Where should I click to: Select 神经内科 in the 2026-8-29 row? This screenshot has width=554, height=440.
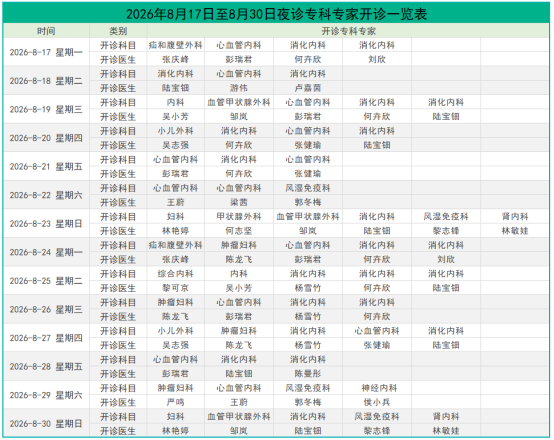[x=379, y=388]
